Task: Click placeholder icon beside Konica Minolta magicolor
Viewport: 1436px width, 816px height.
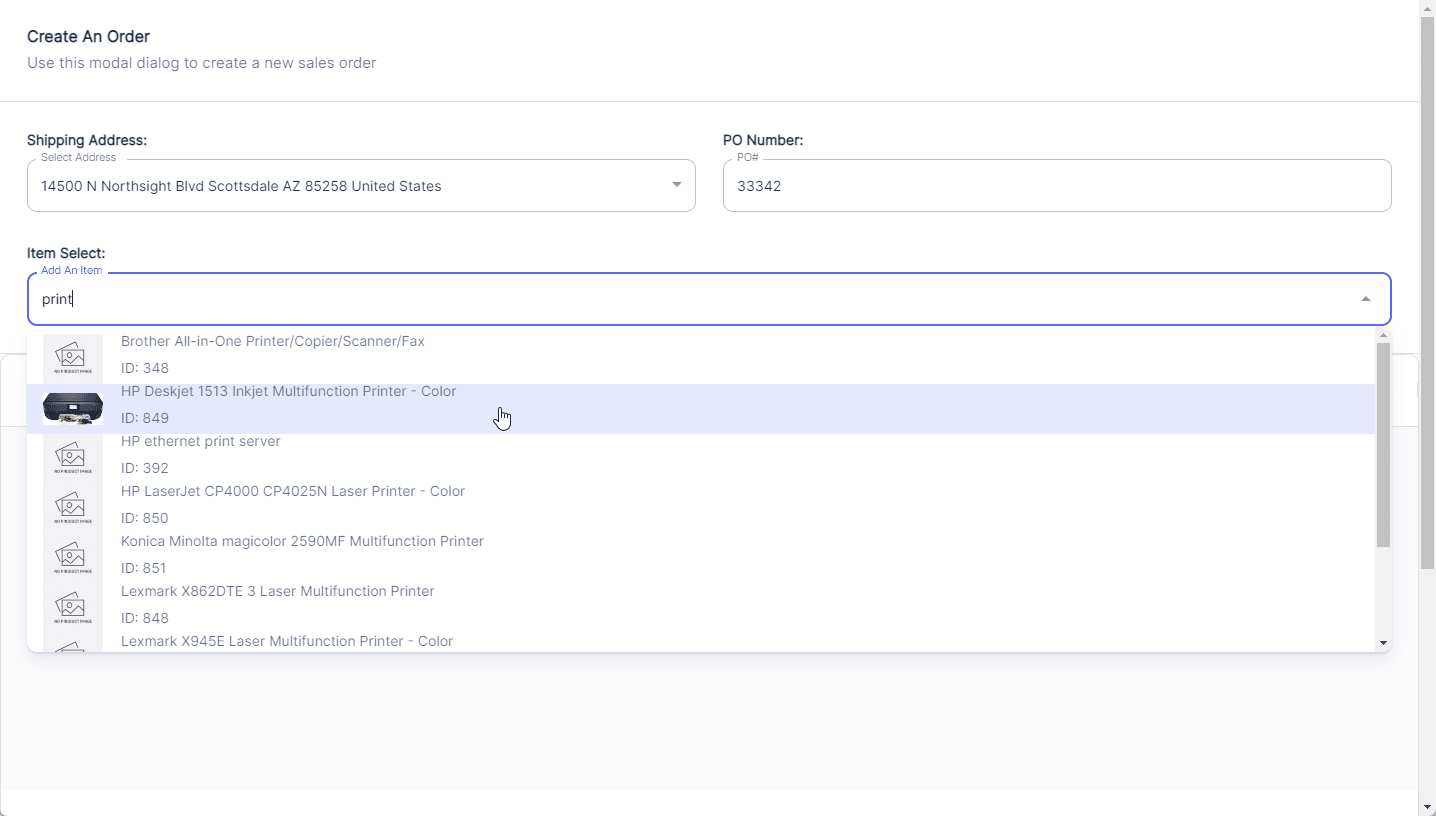Action: tap(72, 558)
